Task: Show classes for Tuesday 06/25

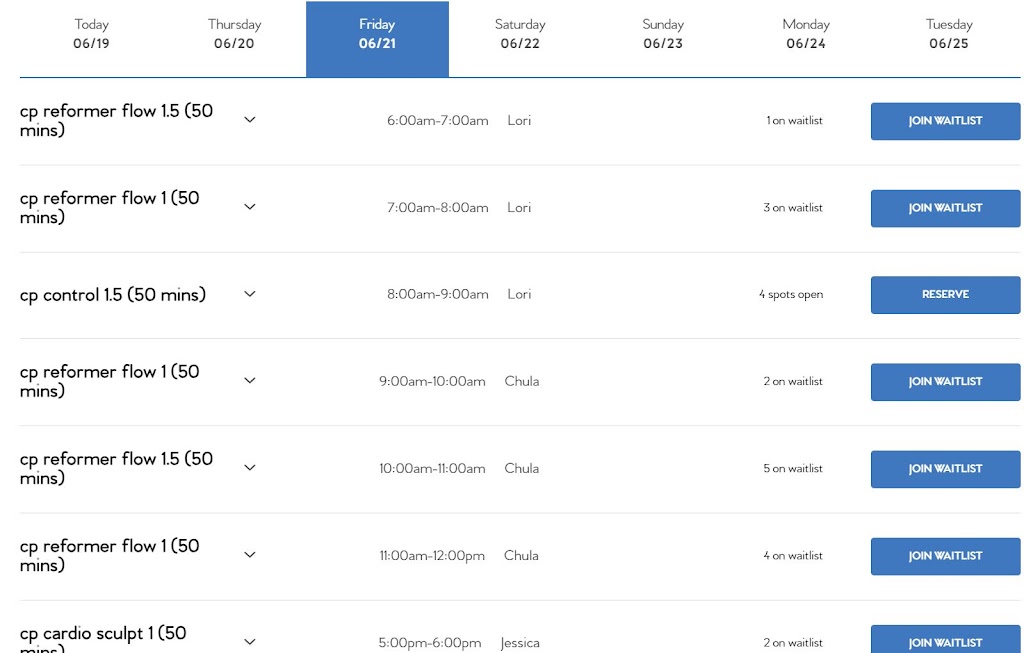Action: click(949, 34)
